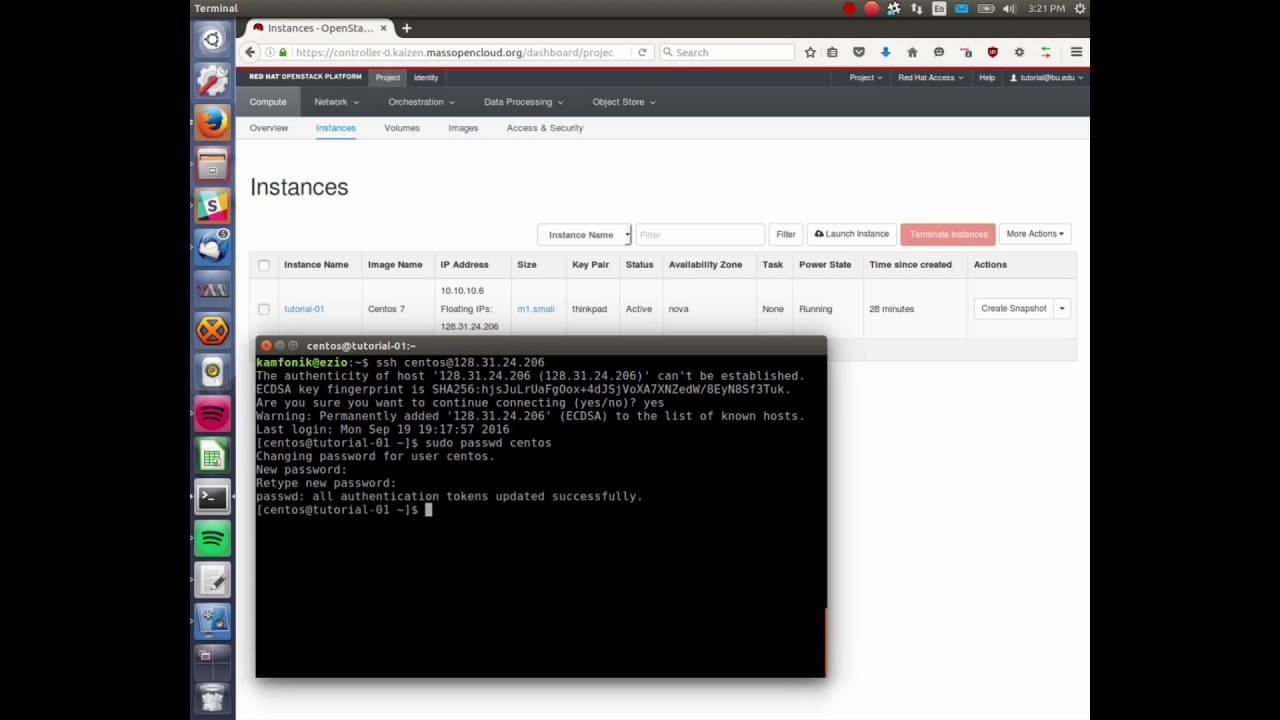1280x720 pixels.
Task: Click the Filter button
Action: click(786, 235)
